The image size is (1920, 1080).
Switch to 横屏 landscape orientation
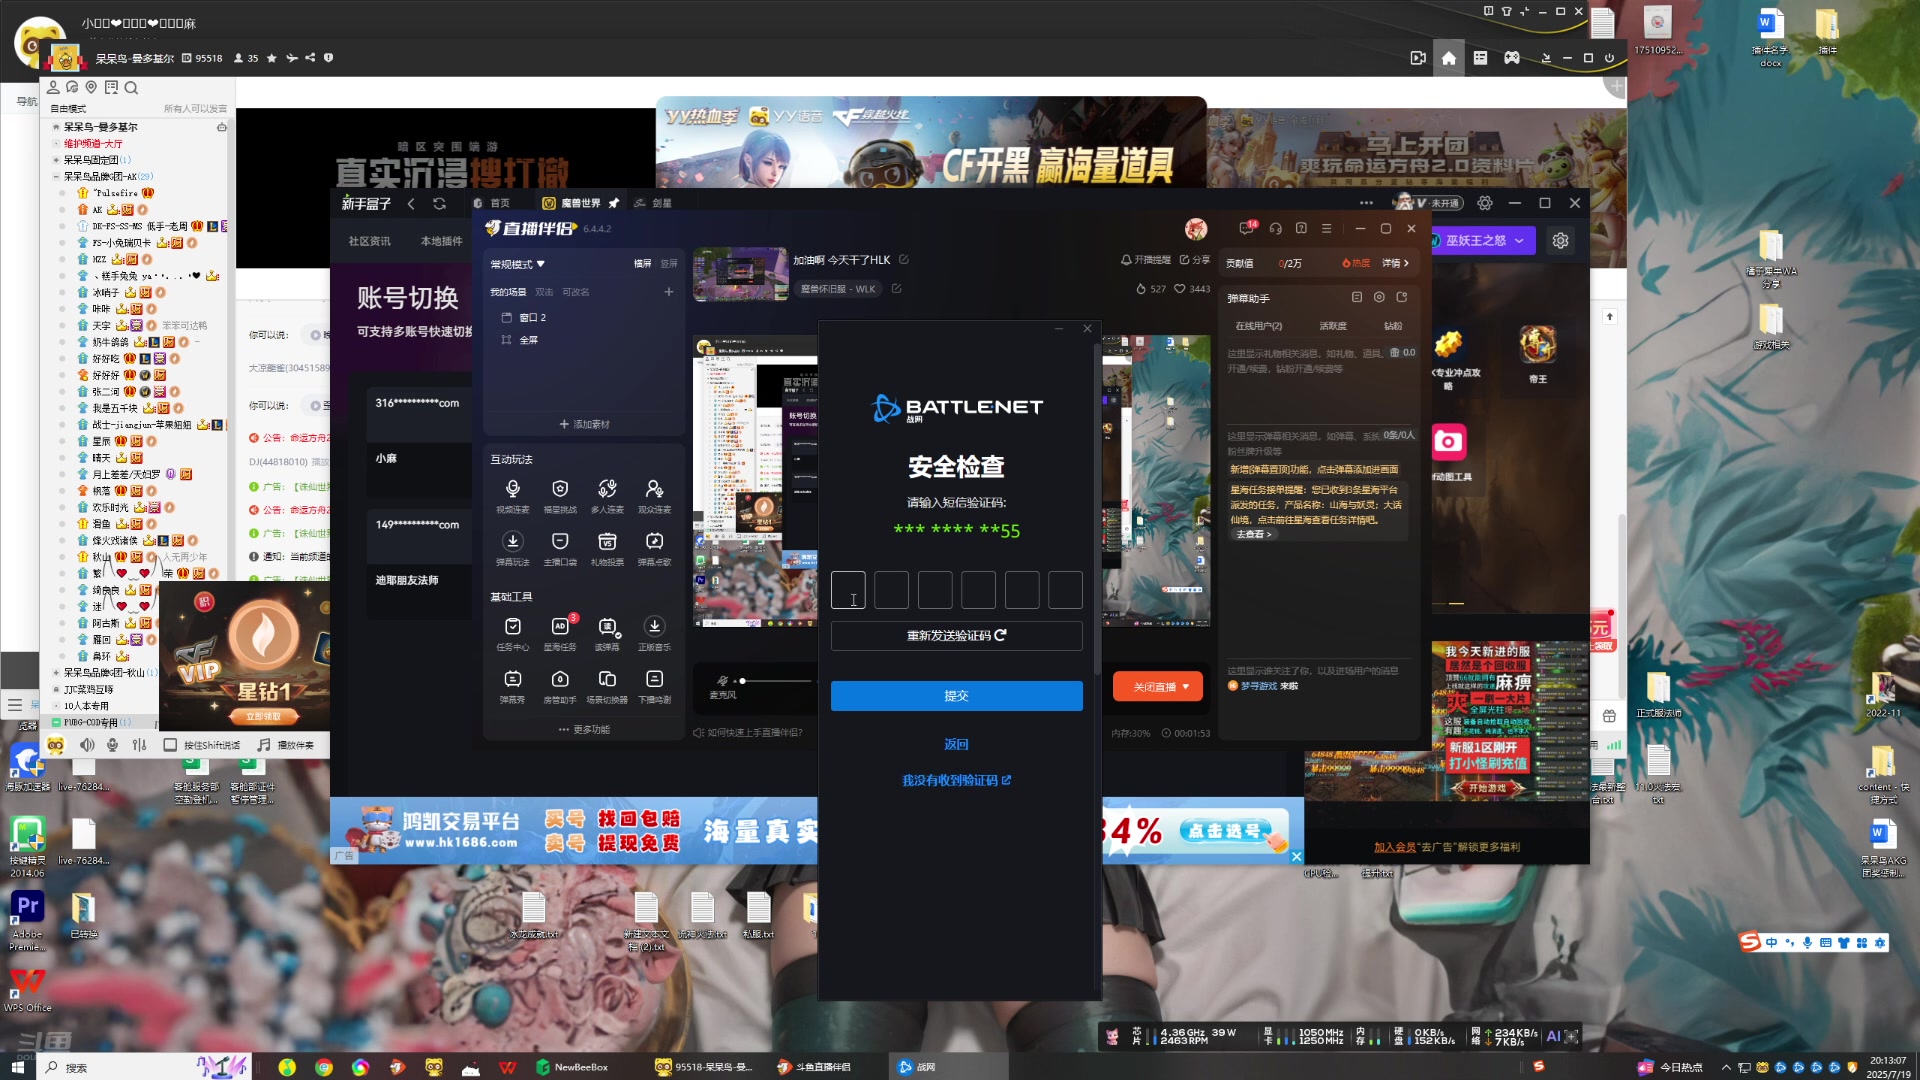[642, 264]
